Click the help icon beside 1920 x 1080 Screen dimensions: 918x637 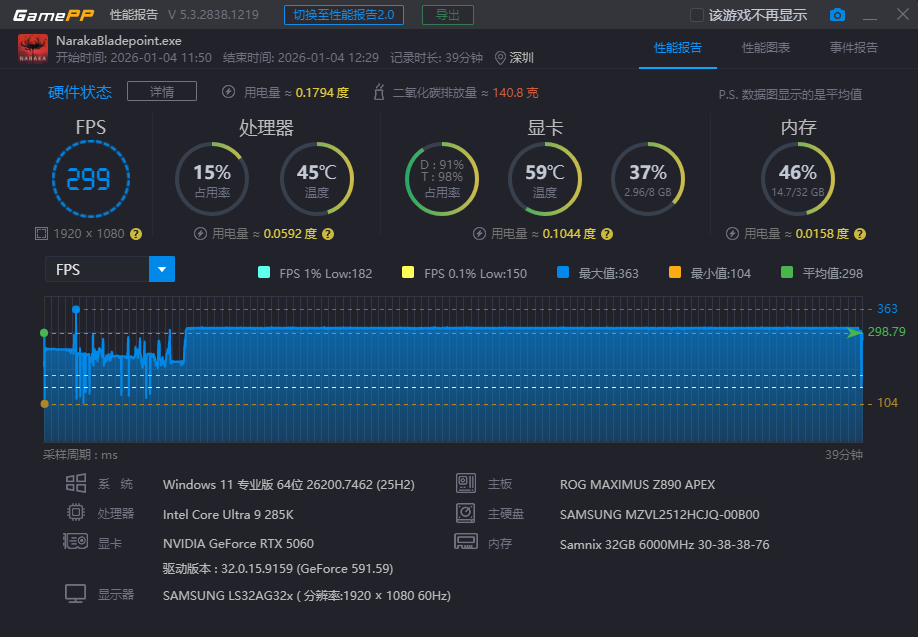(136, 233)
